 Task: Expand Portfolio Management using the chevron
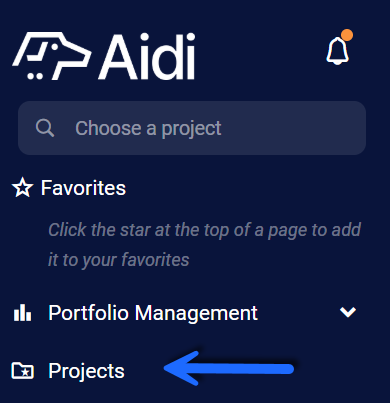348,312
